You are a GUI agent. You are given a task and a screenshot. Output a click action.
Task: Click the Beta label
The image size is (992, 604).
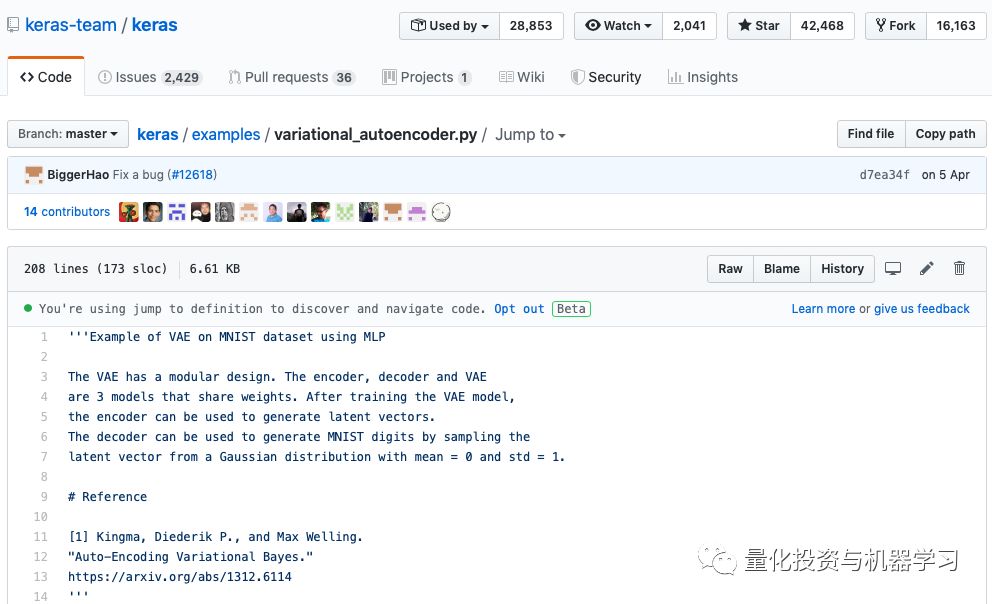pos(571,309)
